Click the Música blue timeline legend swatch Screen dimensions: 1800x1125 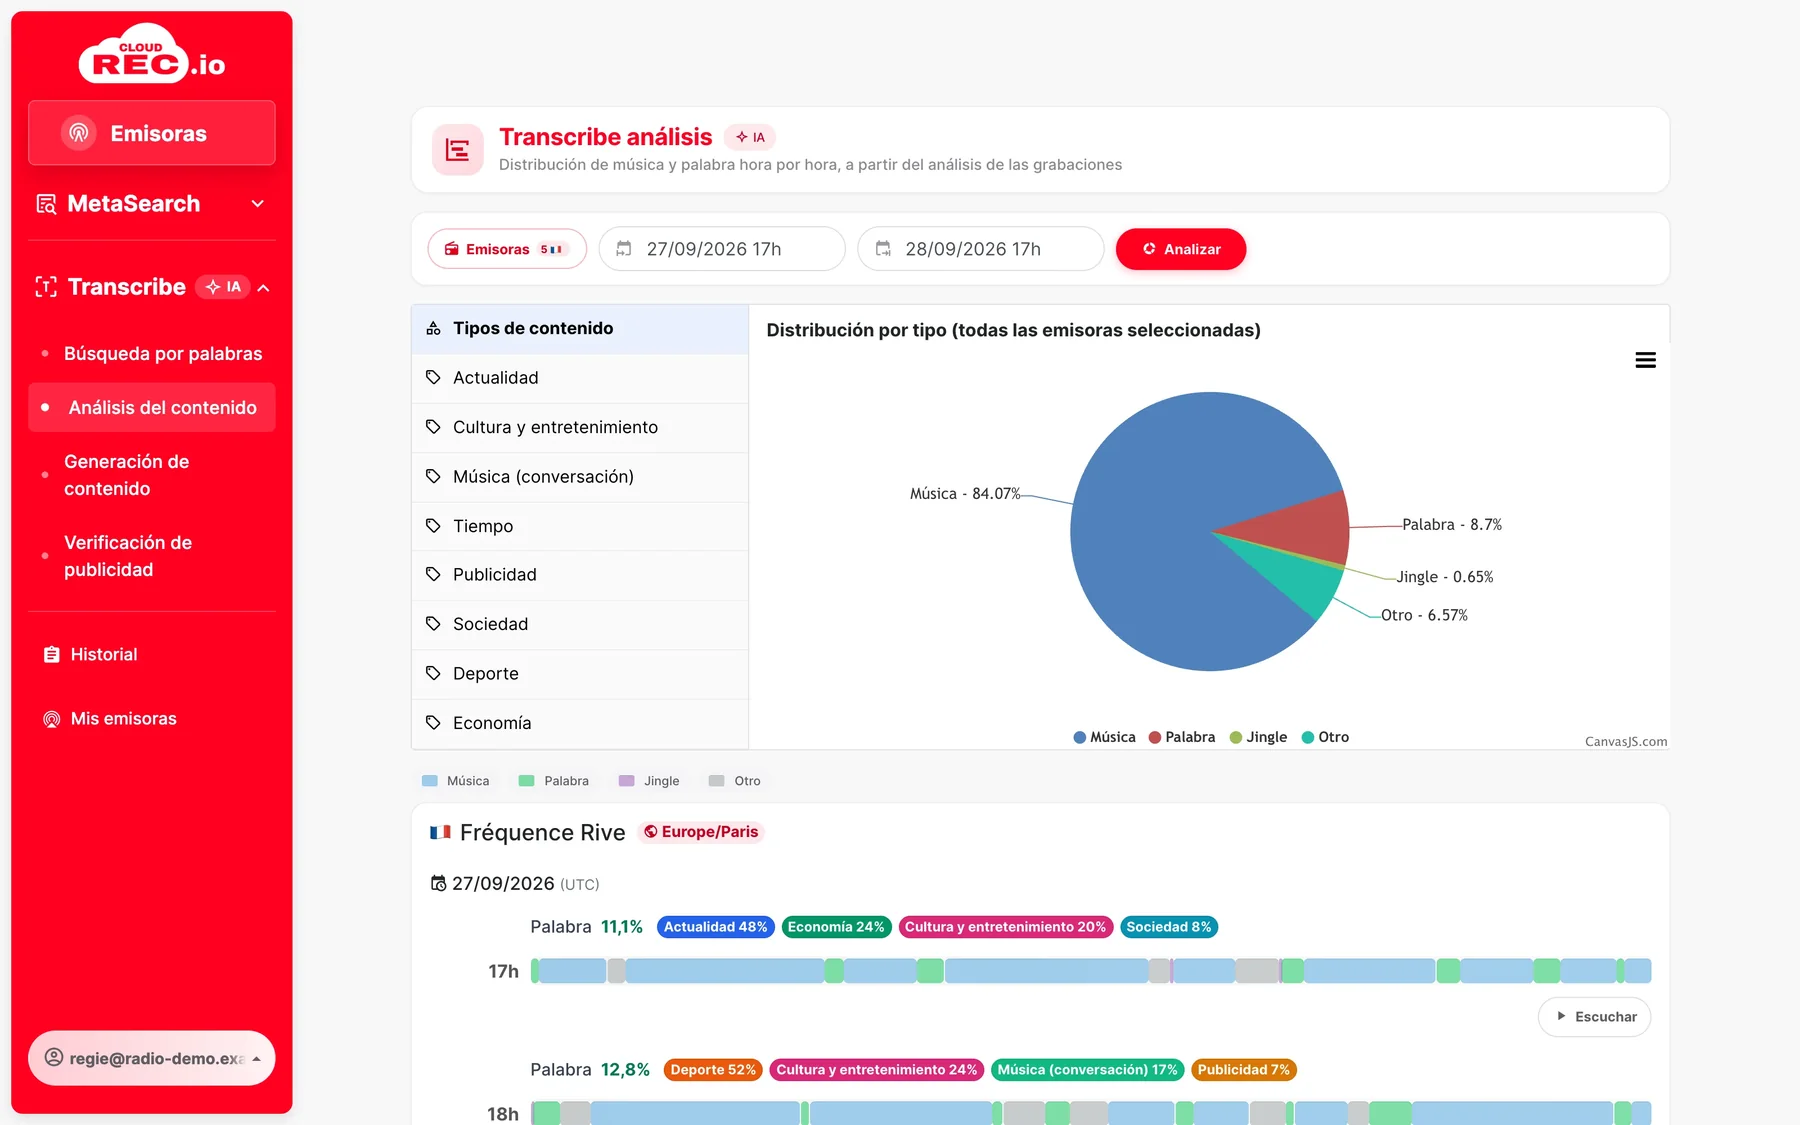tap(430, 781)
